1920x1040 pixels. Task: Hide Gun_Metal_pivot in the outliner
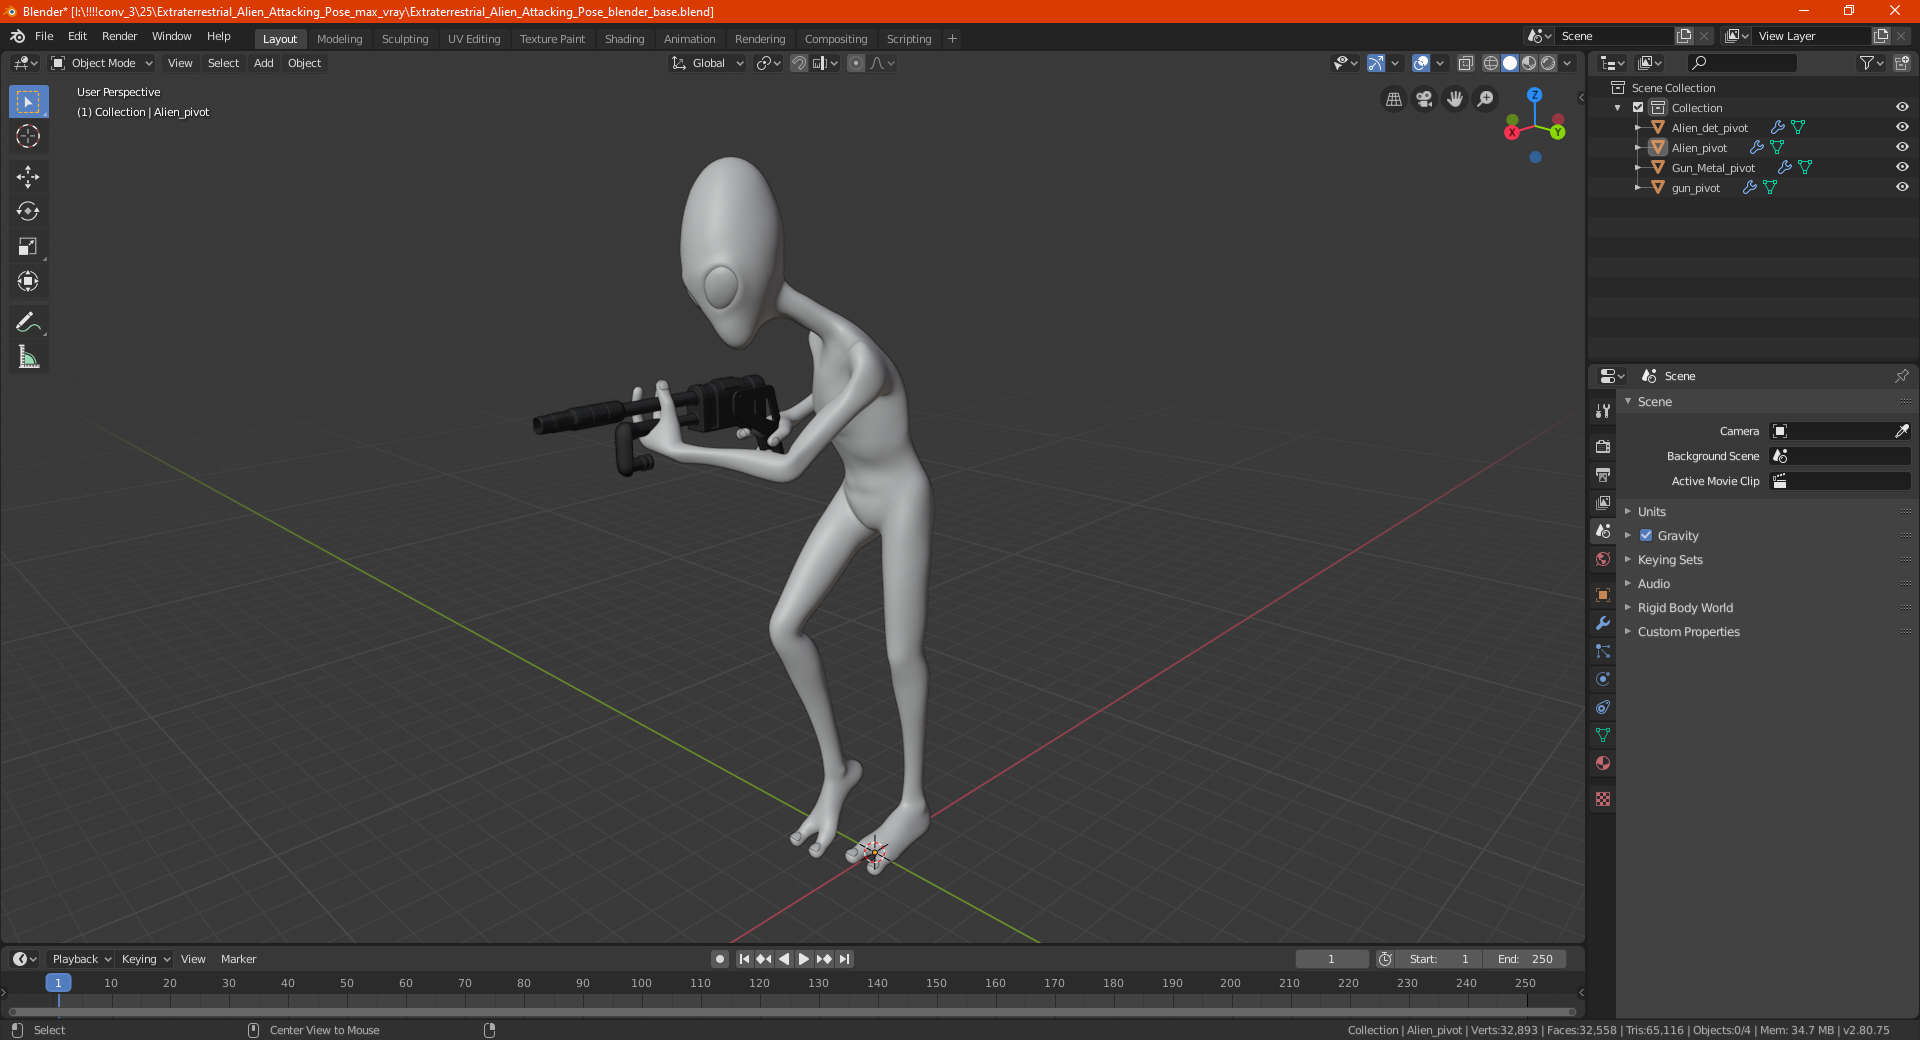pos(1902,167)
